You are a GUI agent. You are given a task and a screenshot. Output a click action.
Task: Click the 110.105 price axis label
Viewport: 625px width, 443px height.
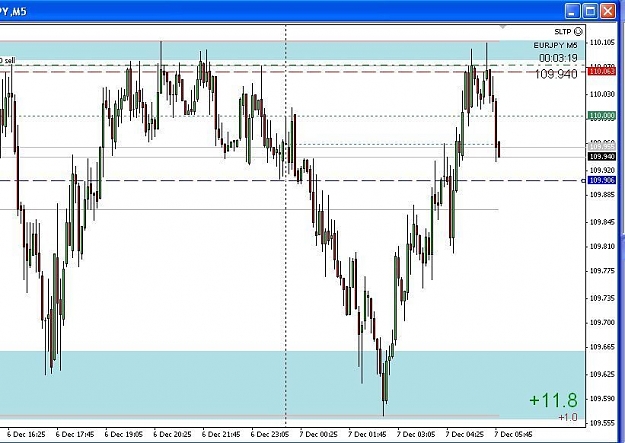(602, 43)
